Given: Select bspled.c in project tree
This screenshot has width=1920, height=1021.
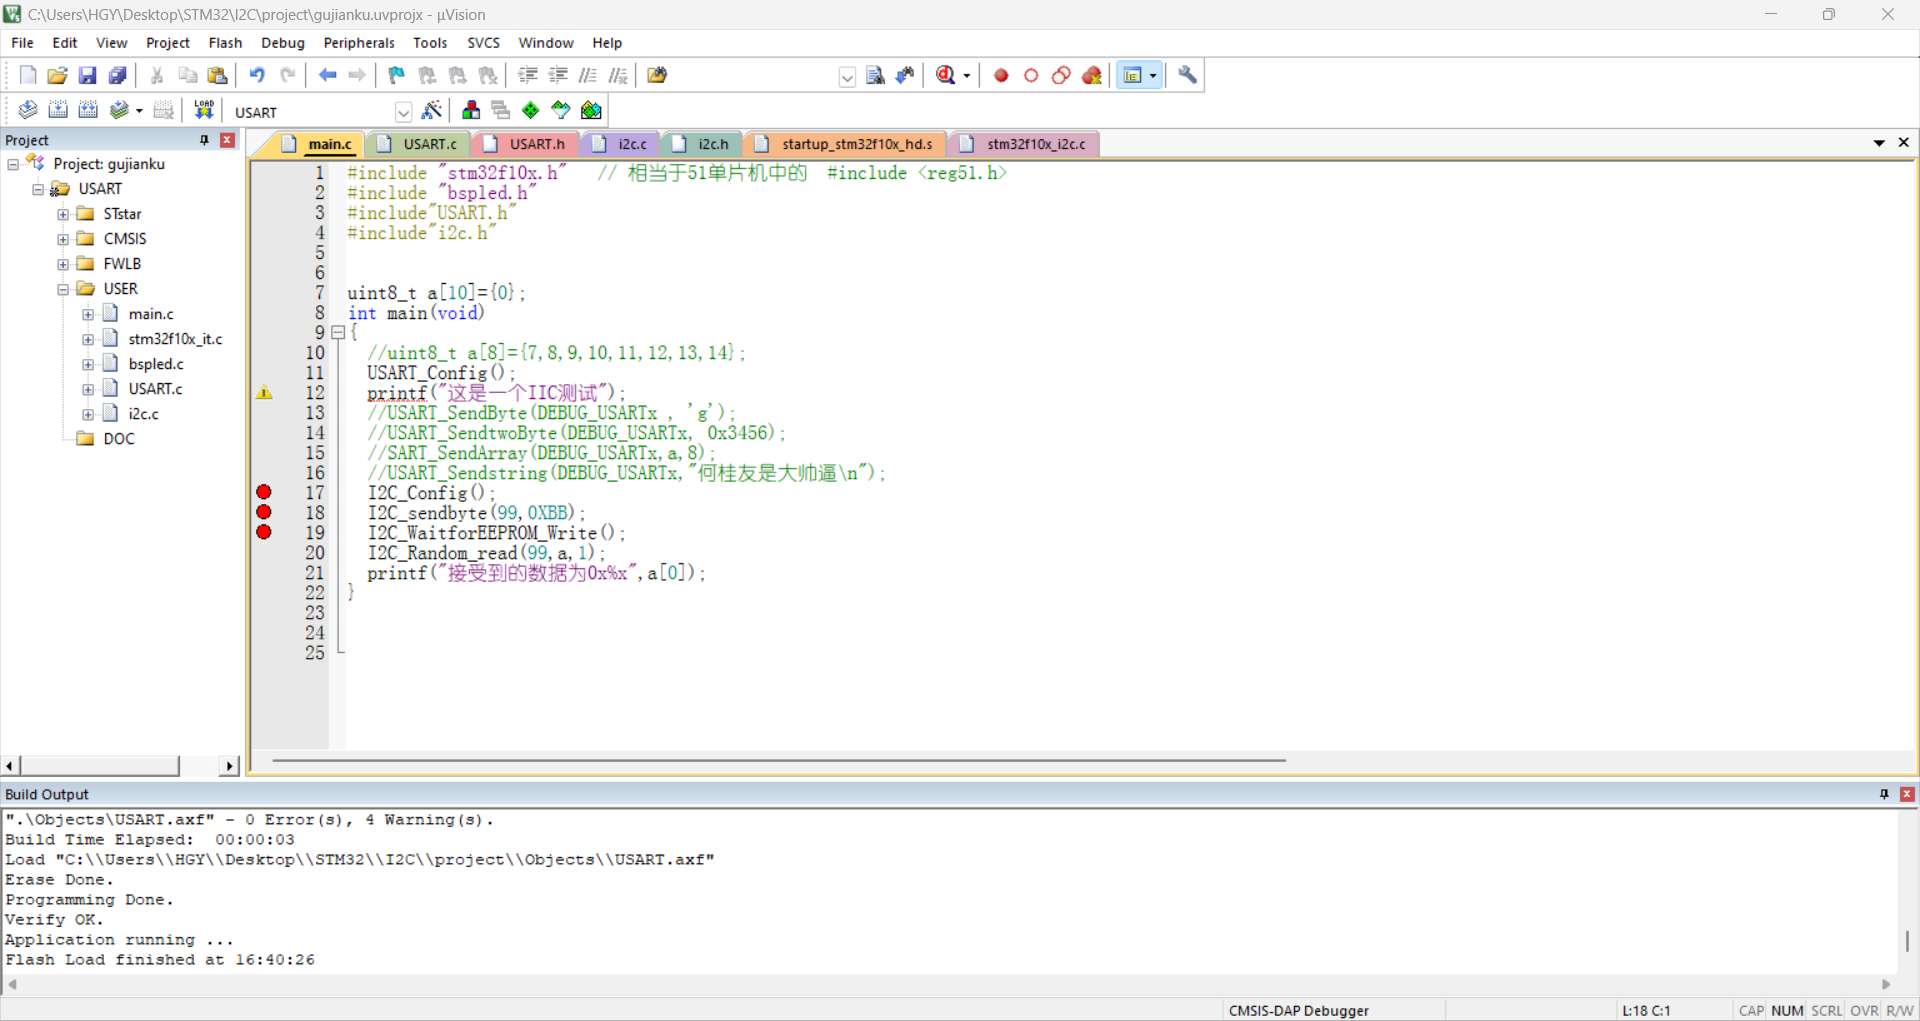Looking at the screenshot, I should pos(156,364).
